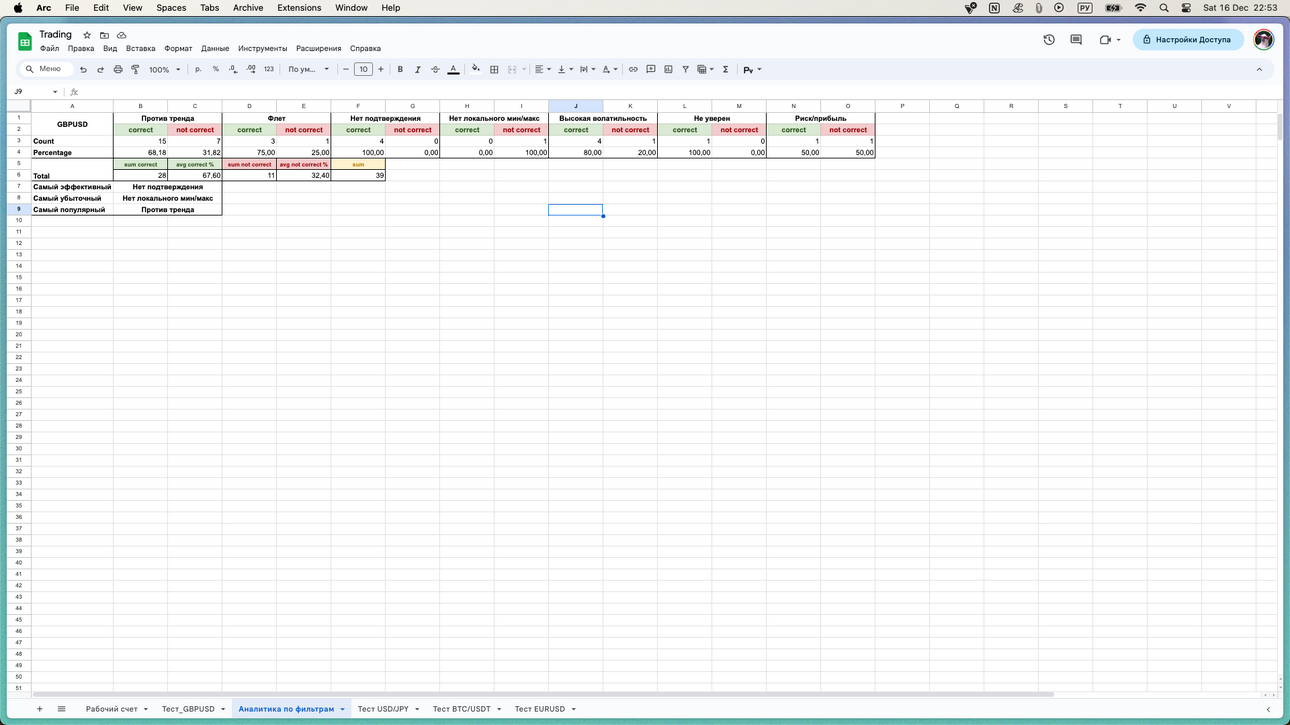View cloud save status icon
The width and height of the screenshot is (1290, 725).
(122, 35)
